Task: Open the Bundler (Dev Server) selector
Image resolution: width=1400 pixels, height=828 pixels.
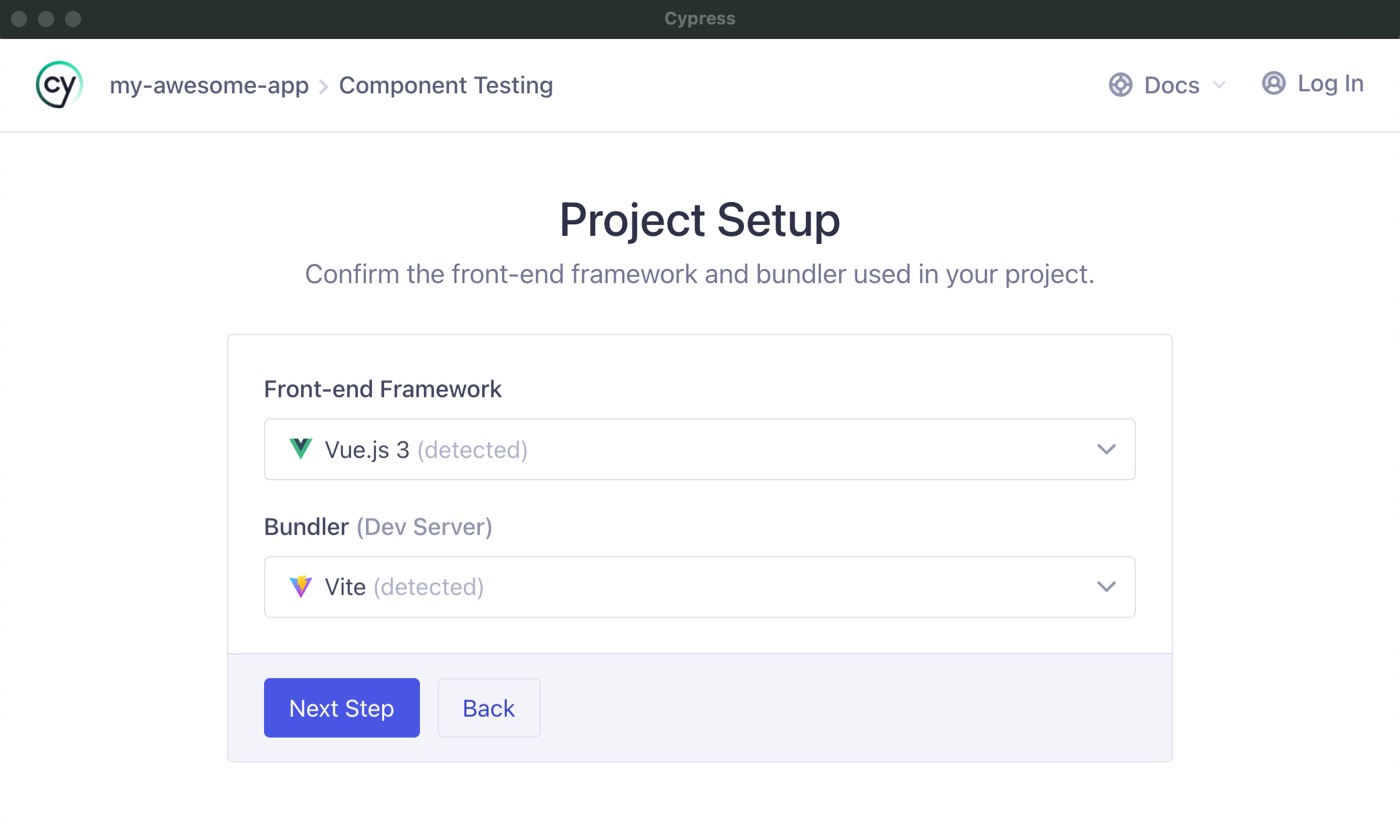Action: coord(700,587)
